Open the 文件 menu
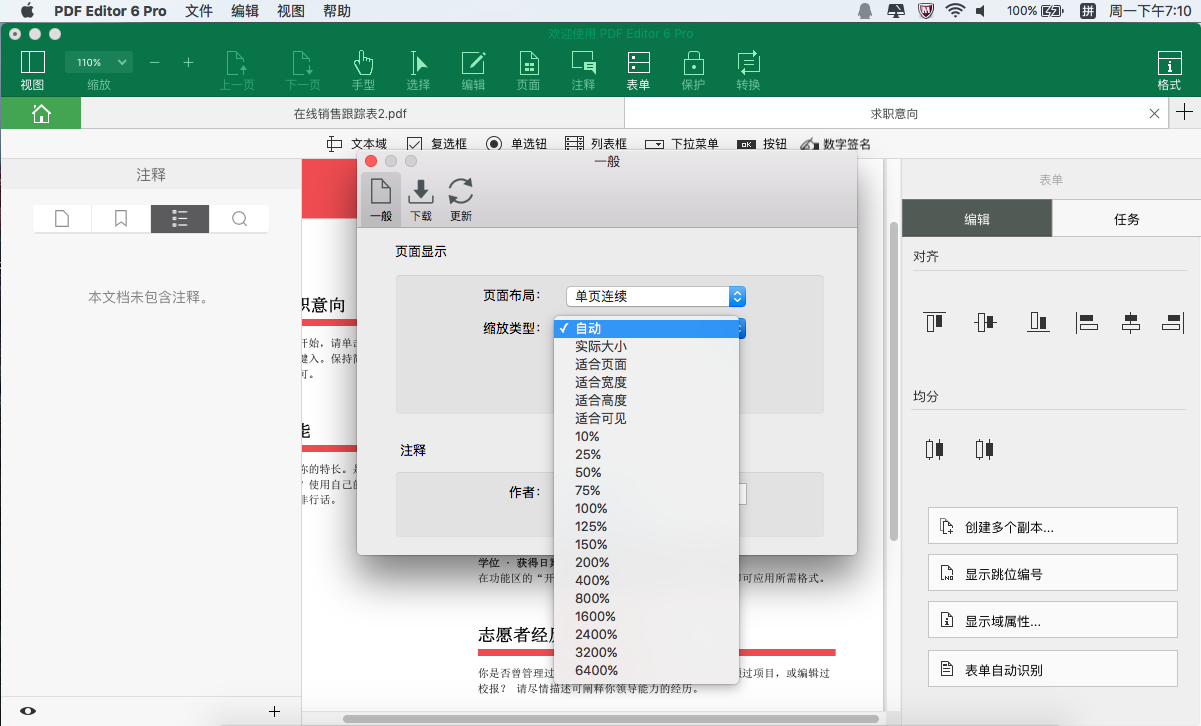The height and width of the screenshot is (726, 1201). tap(199, 11)
